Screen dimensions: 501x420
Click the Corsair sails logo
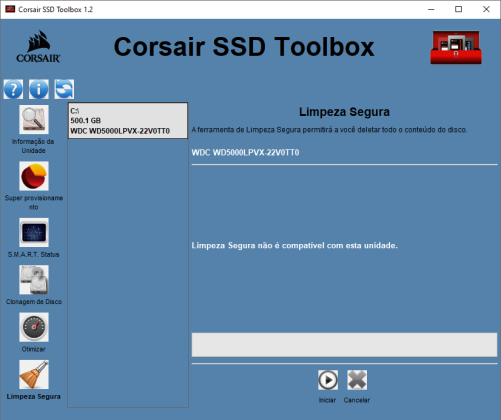coord(38,46)
